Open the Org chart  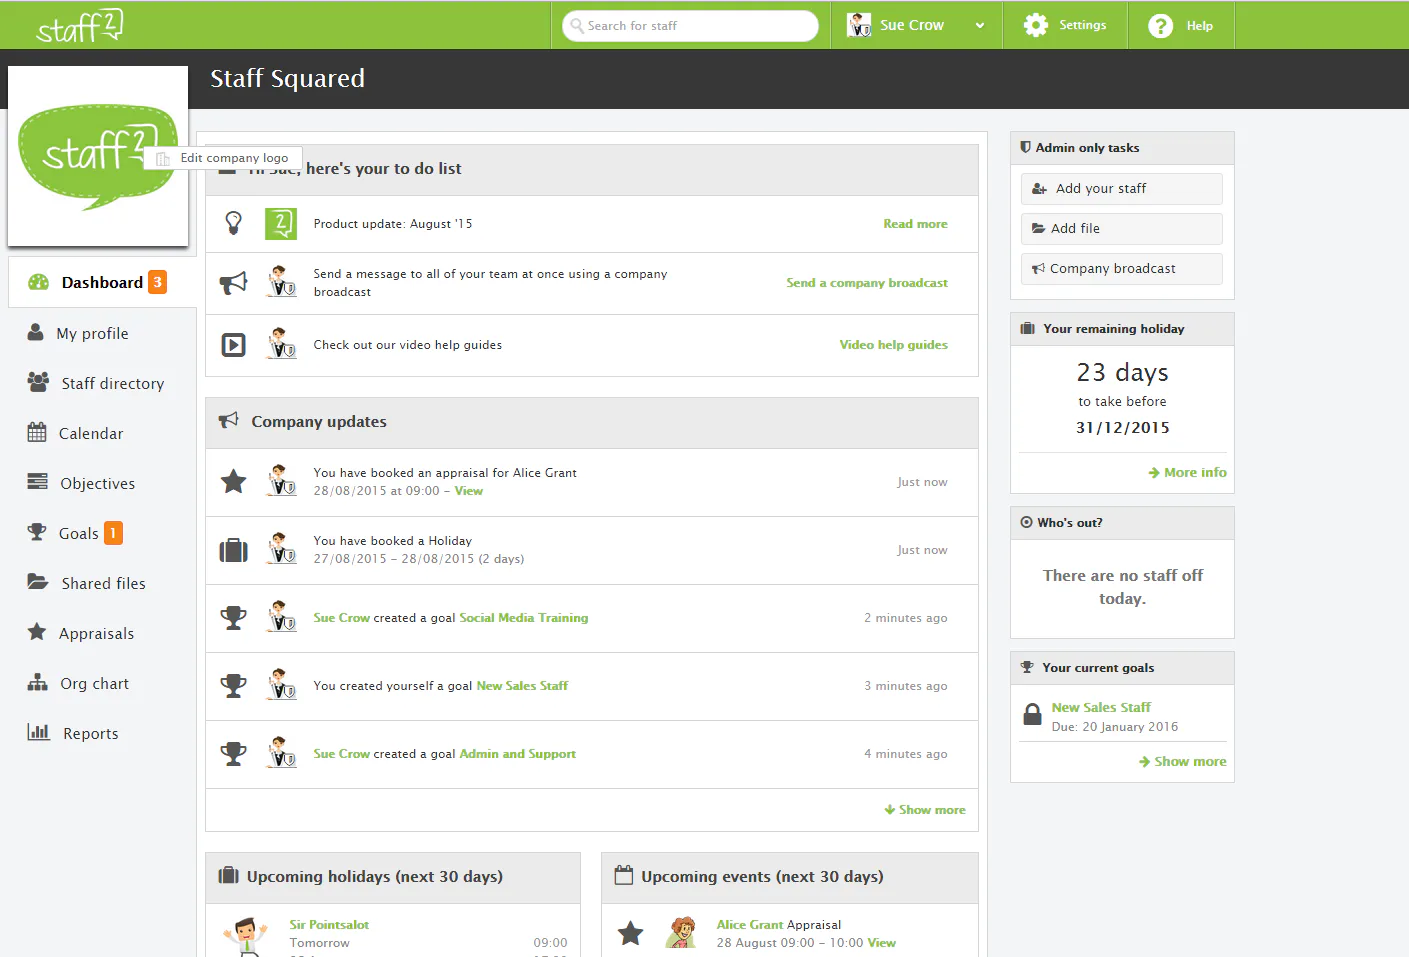[94, 683]
